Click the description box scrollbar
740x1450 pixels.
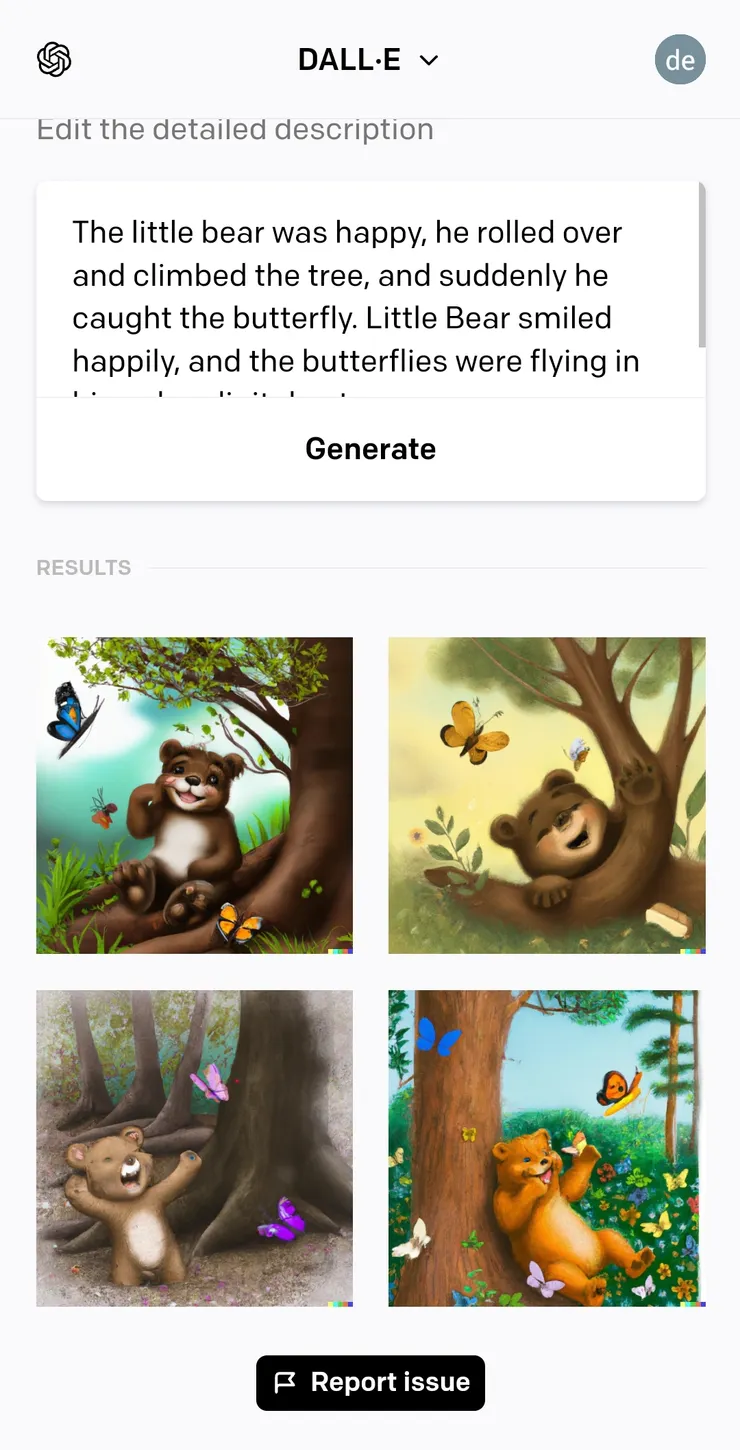702,265
